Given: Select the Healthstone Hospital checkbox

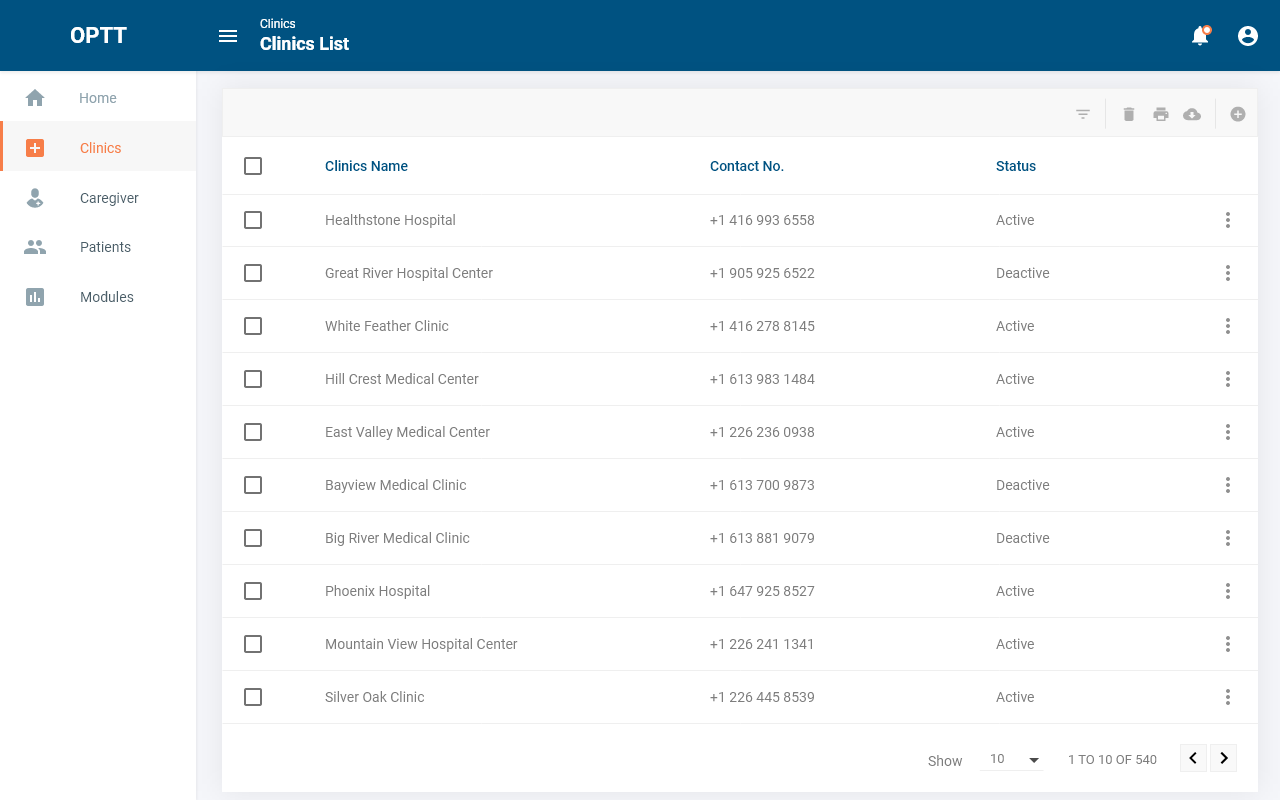Looking at the screenshot, I should (253, 220).
